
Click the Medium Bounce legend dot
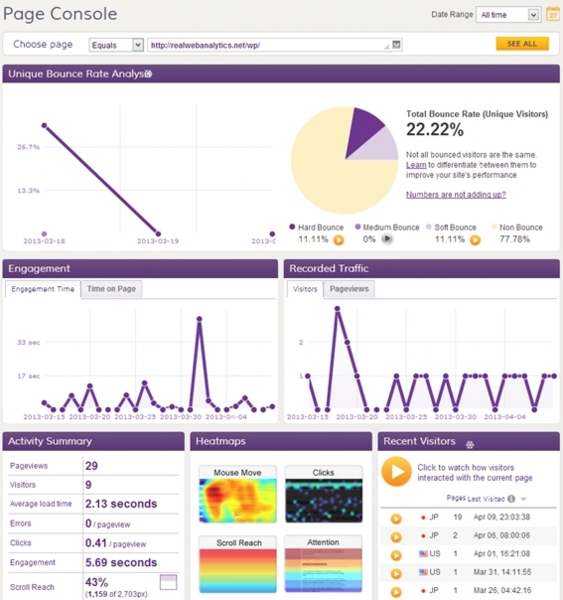pos(358,227)
